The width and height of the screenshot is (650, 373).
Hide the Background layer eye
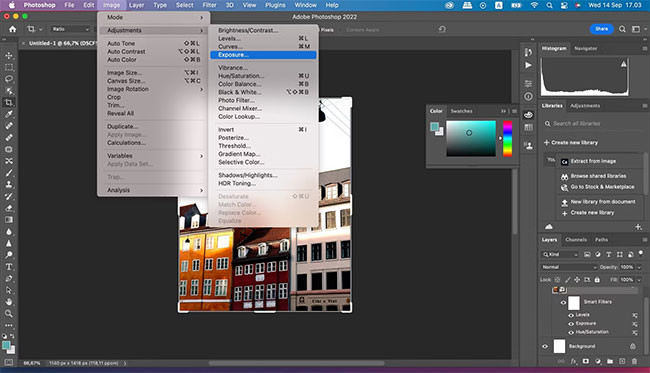coord(545,346)
